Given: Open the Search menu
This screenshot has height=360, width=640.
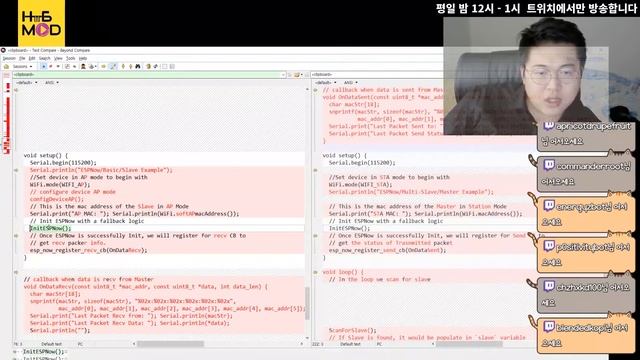Looking at the screenshot, I should coord(44,58).
